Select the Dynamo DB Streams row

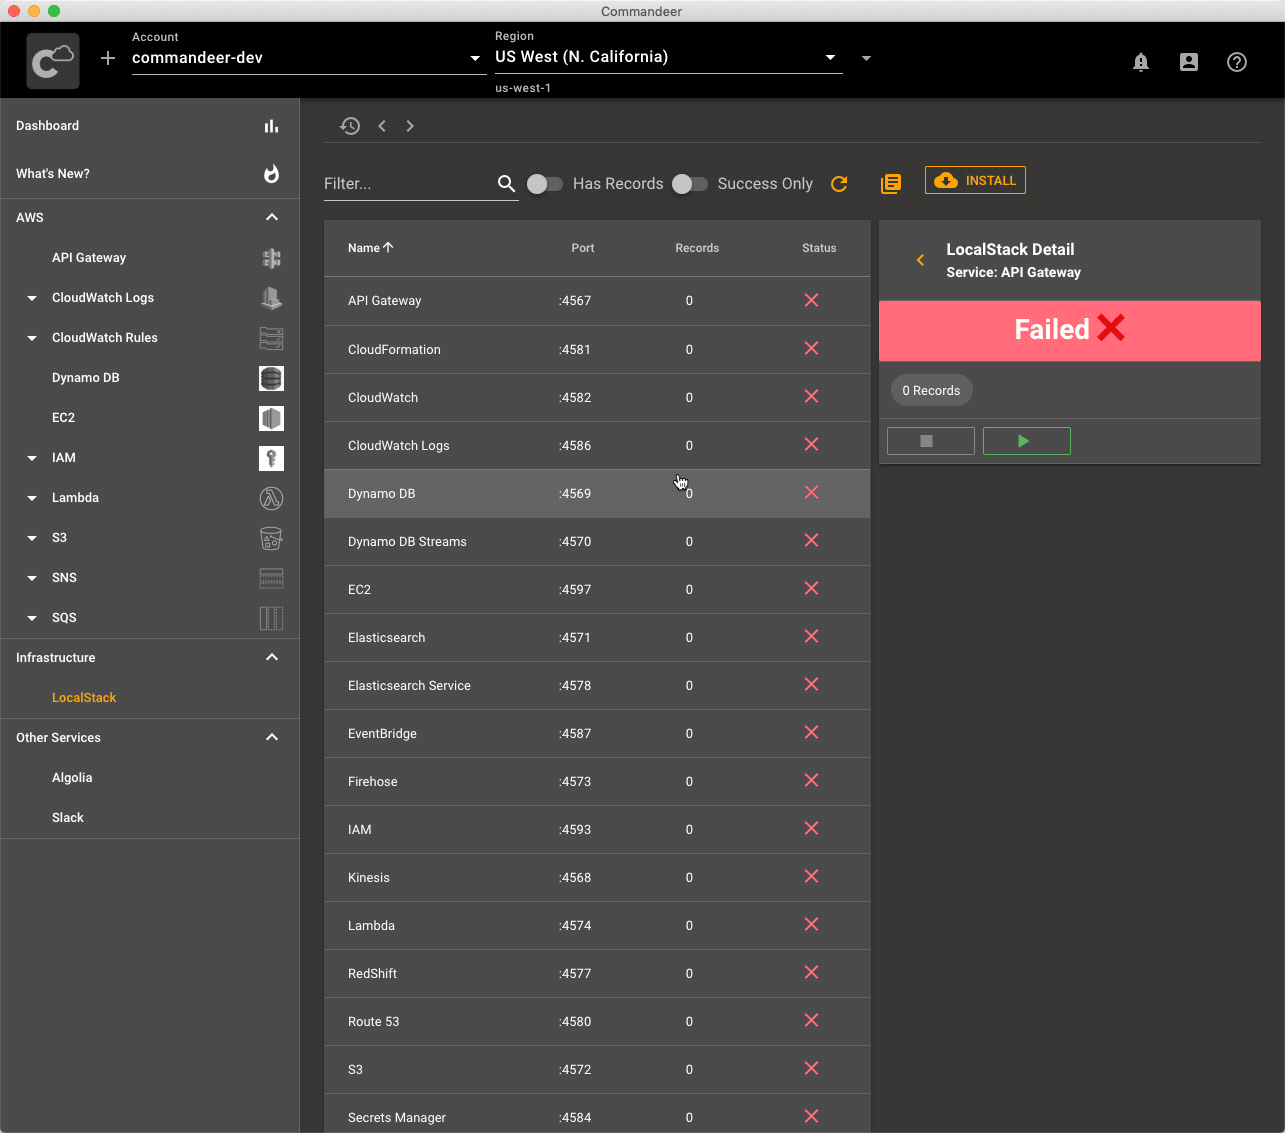[x=597, y=542]
